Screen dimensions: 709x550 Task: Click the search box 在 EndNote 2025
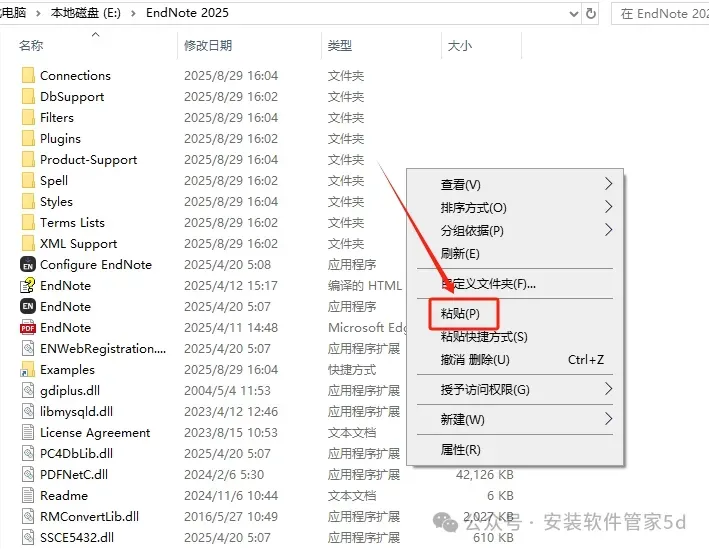(660, 14)
